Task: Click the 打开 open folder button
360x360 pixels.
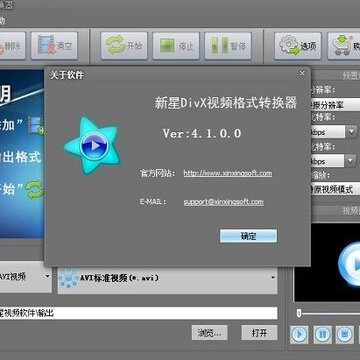Action: point(259,333)
